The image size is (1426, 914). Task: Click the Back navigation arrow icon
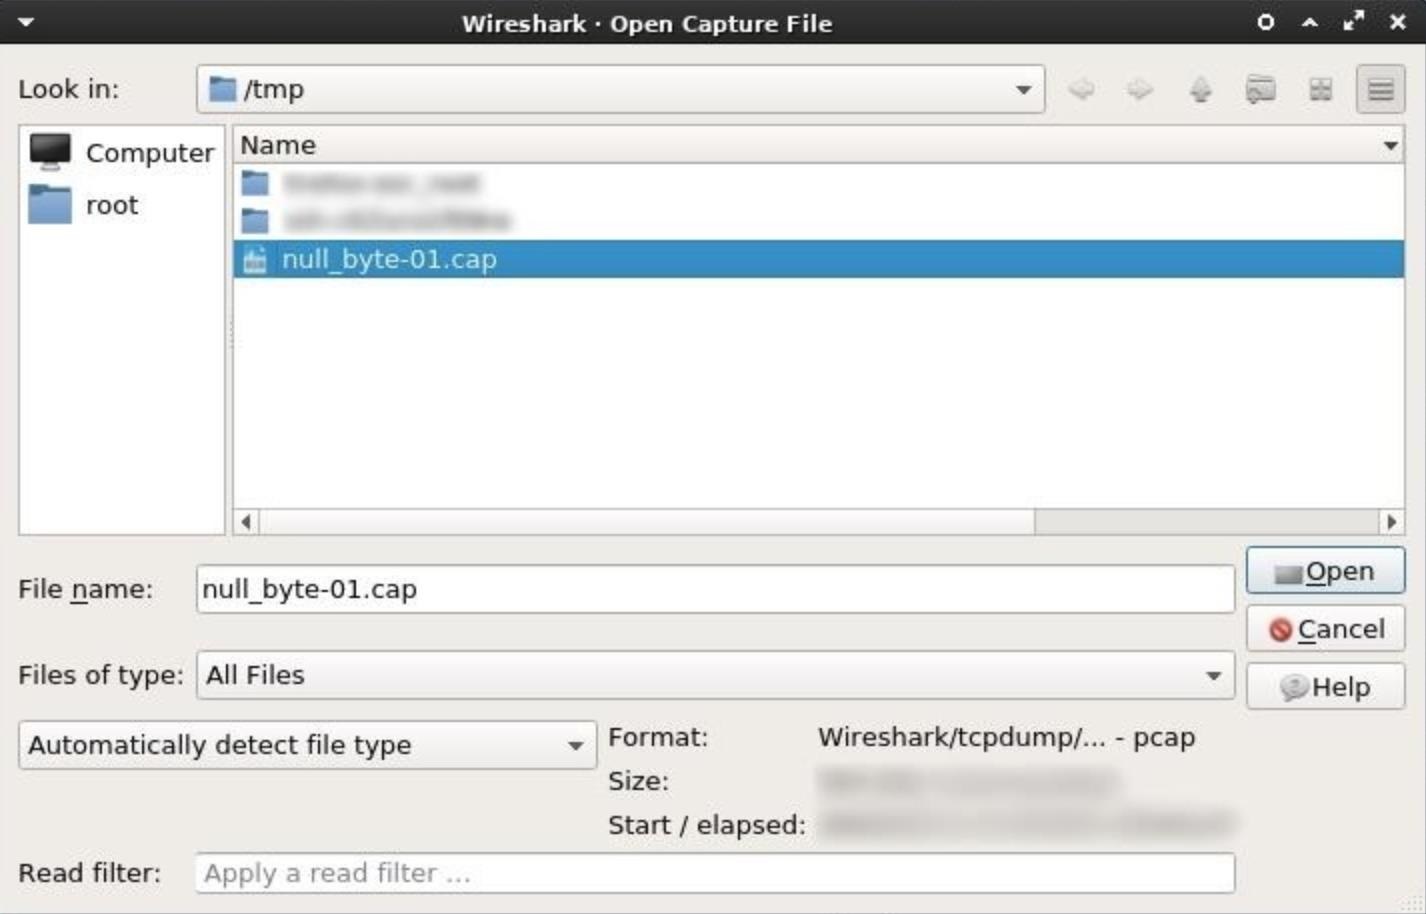tap(1081, 90)
